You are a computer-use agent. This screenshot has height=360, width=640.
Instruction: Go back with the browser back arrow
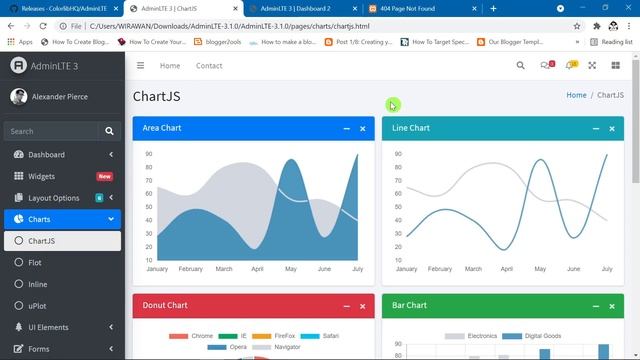coord(11,26)
